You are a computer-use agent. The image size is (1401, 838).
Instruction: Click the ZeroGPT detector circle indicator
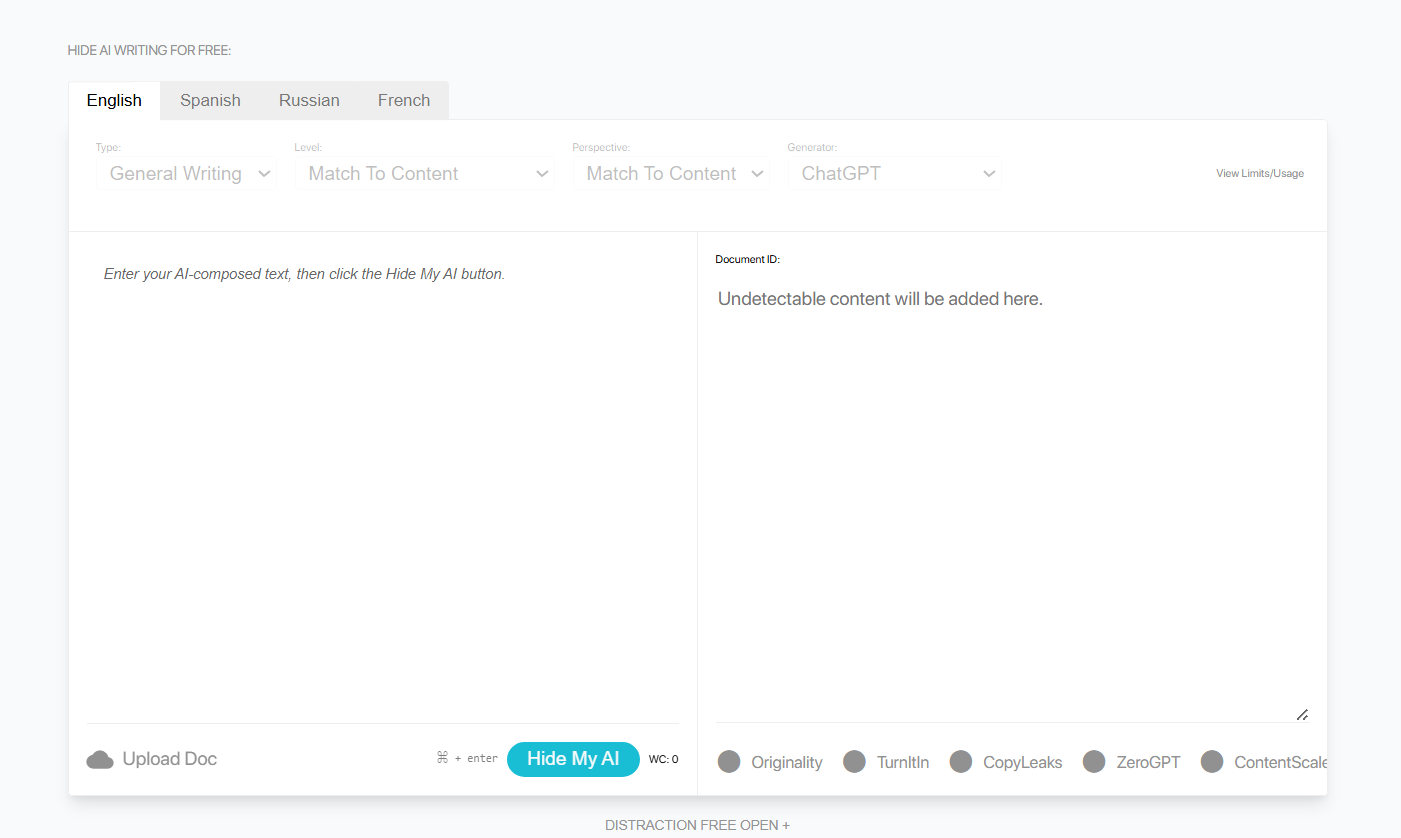tap(1094, 762)
